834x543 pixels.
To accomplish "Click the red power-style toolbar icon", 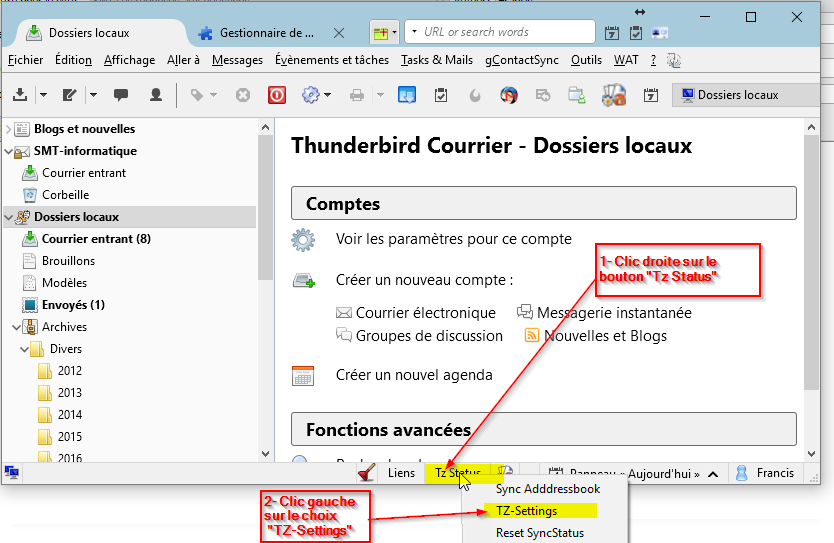I will pyautogui.click(x=277, y=95).
